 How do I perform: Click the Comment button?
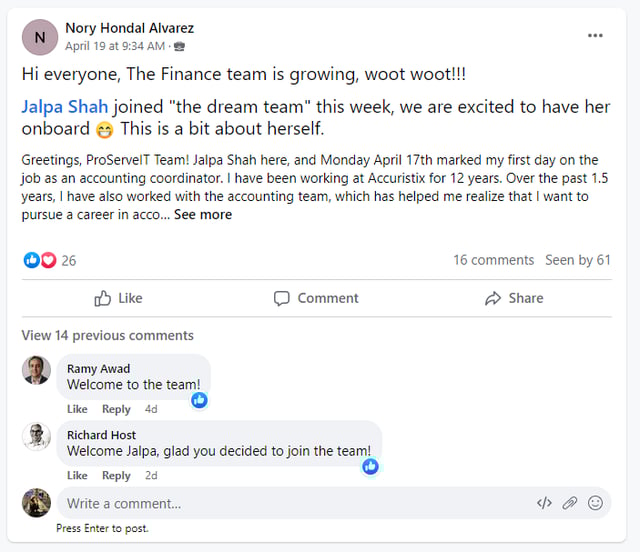(316, 298)
